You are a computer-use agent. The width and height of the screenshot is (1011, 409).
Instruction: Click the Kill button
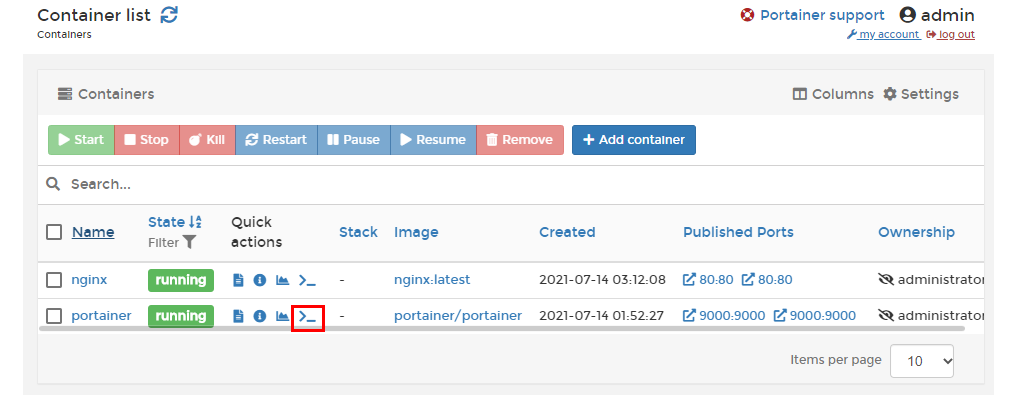[207, 140]
